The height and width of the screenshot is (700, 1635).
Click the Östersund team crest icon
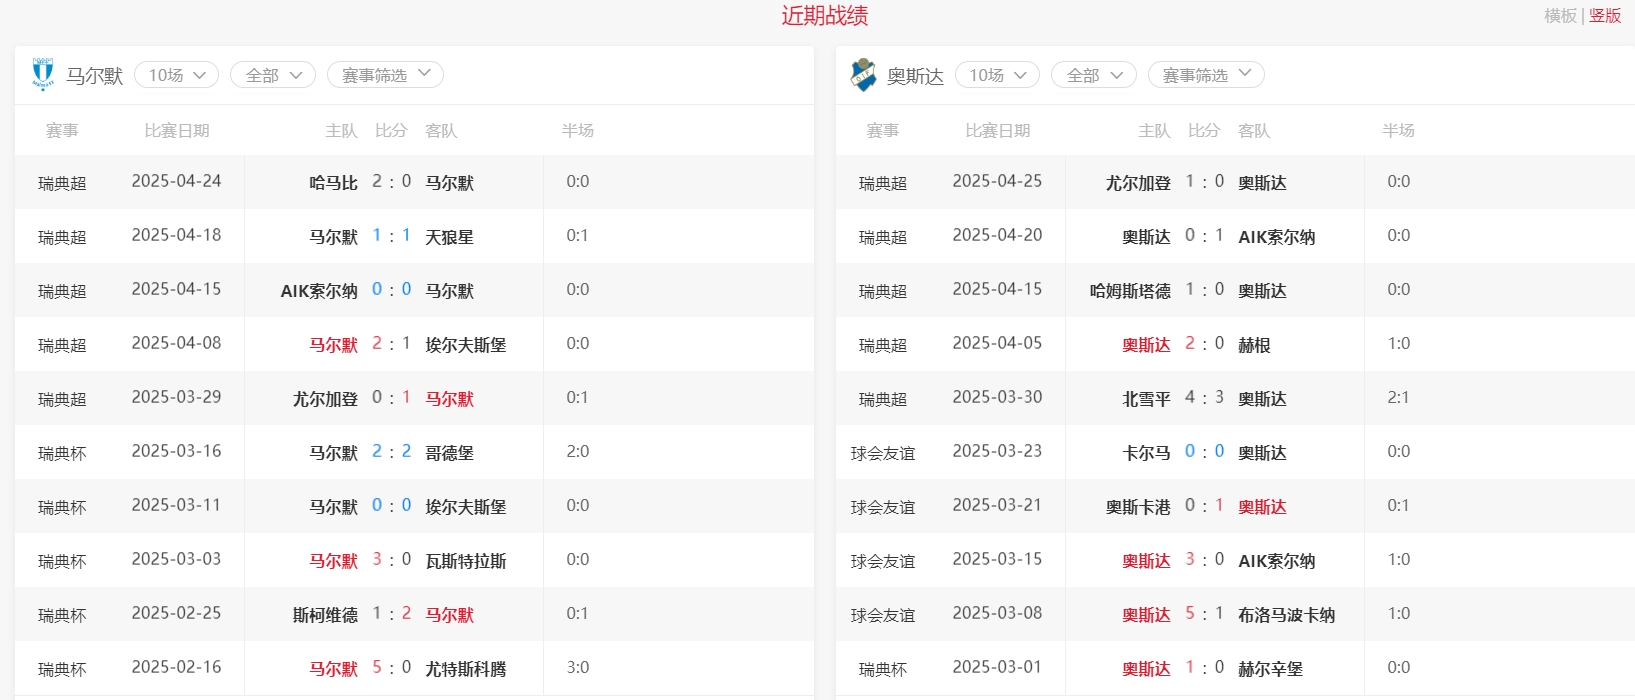tap(863, 74)
